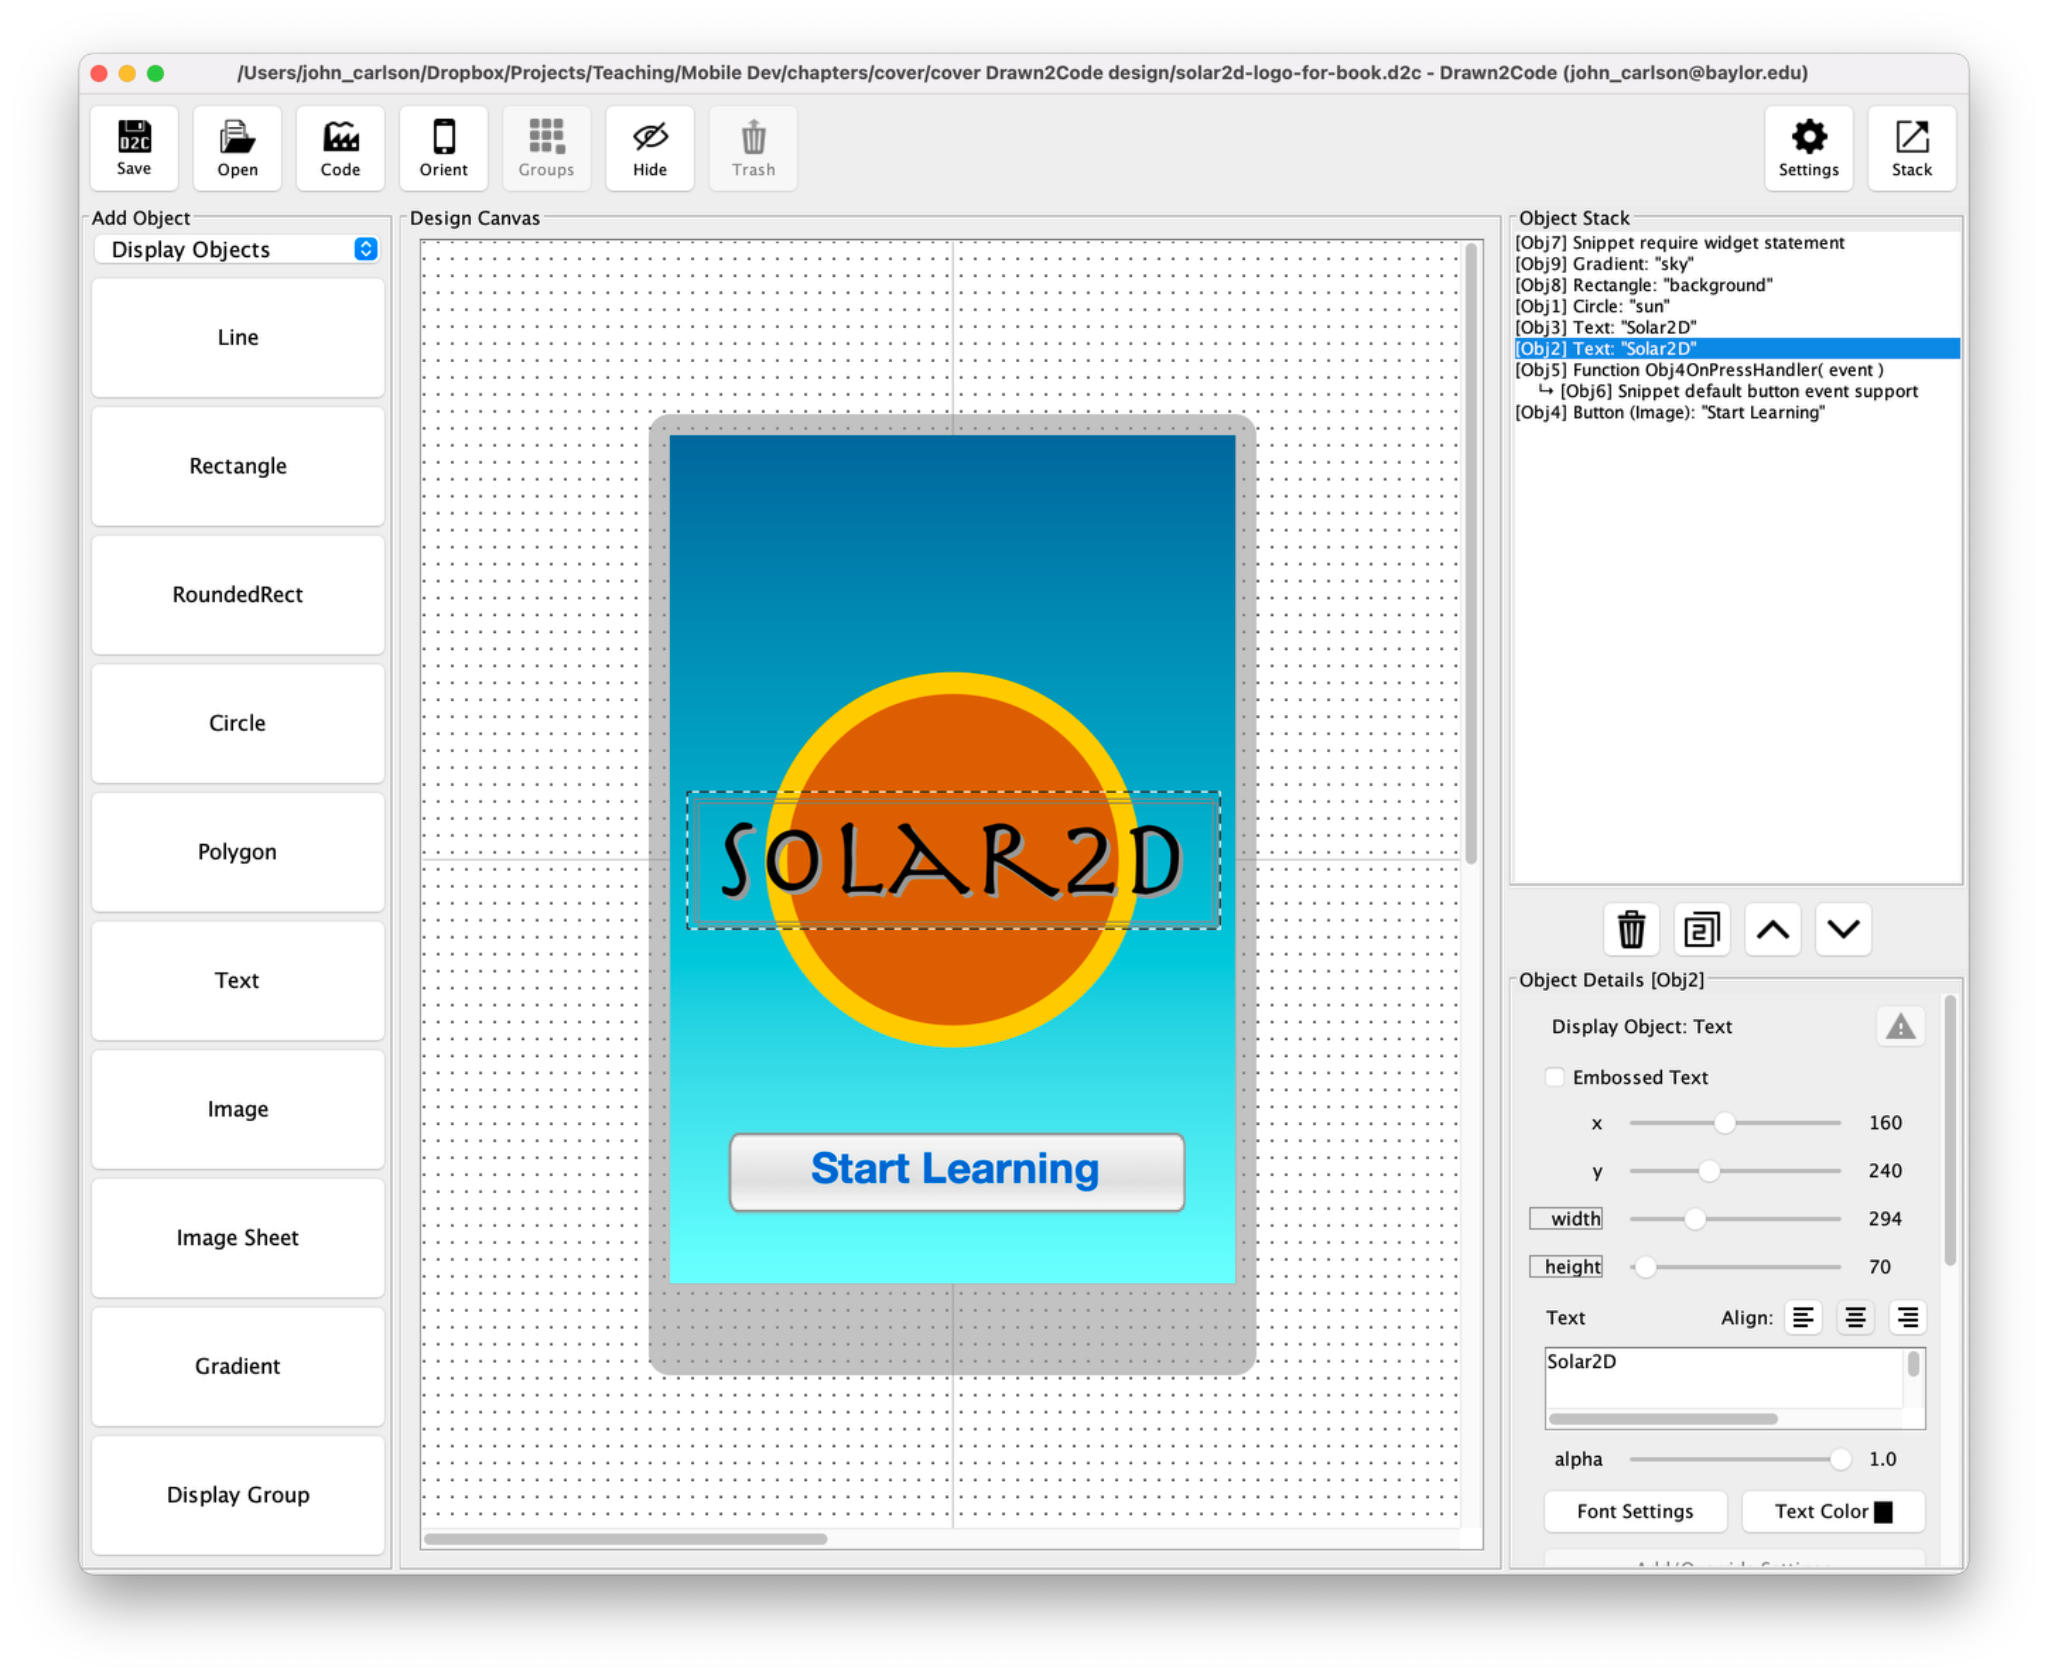The height and width of the screenshot is (1679, 2048).
Task: Select the SOLAR2D text on canvas
Action: 952,861
